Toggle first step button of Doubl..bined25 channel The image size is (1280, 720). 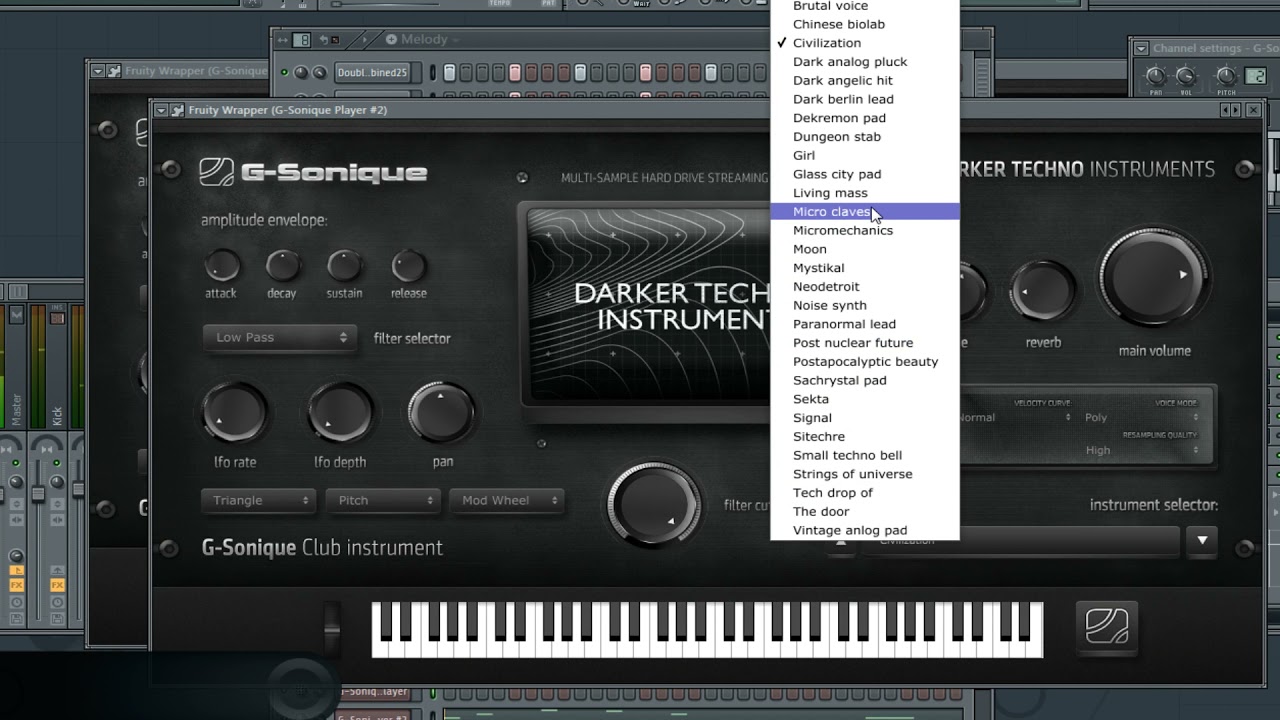click(450, 72)
